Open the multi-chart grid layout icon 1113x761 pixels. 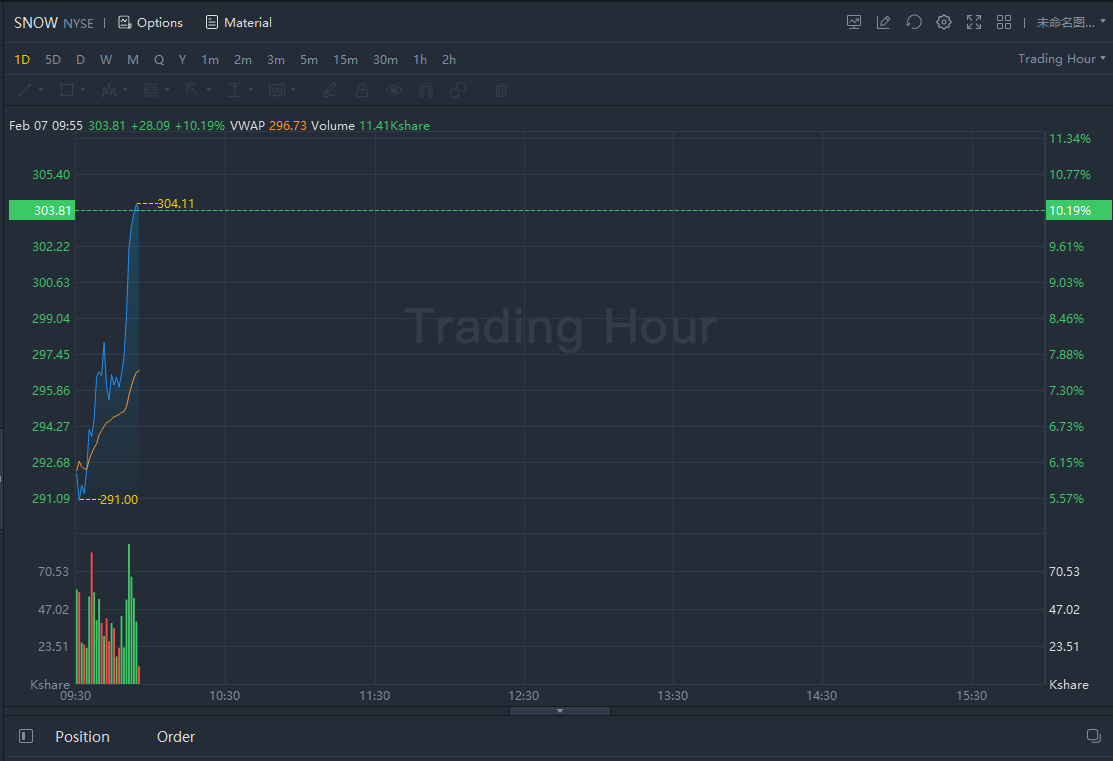coord(1004,23)
